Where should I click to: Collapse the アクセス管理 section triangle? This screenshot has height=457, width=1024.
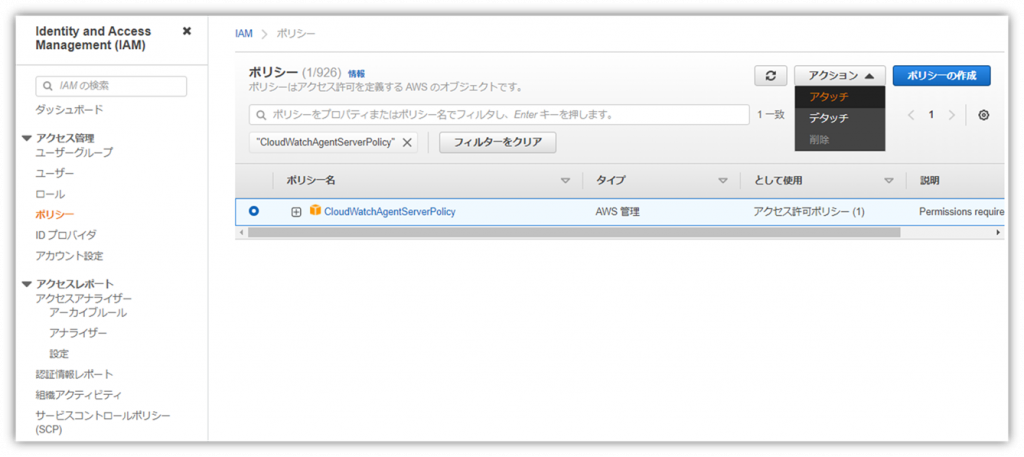pyautogui.click(x=27, y=138)
